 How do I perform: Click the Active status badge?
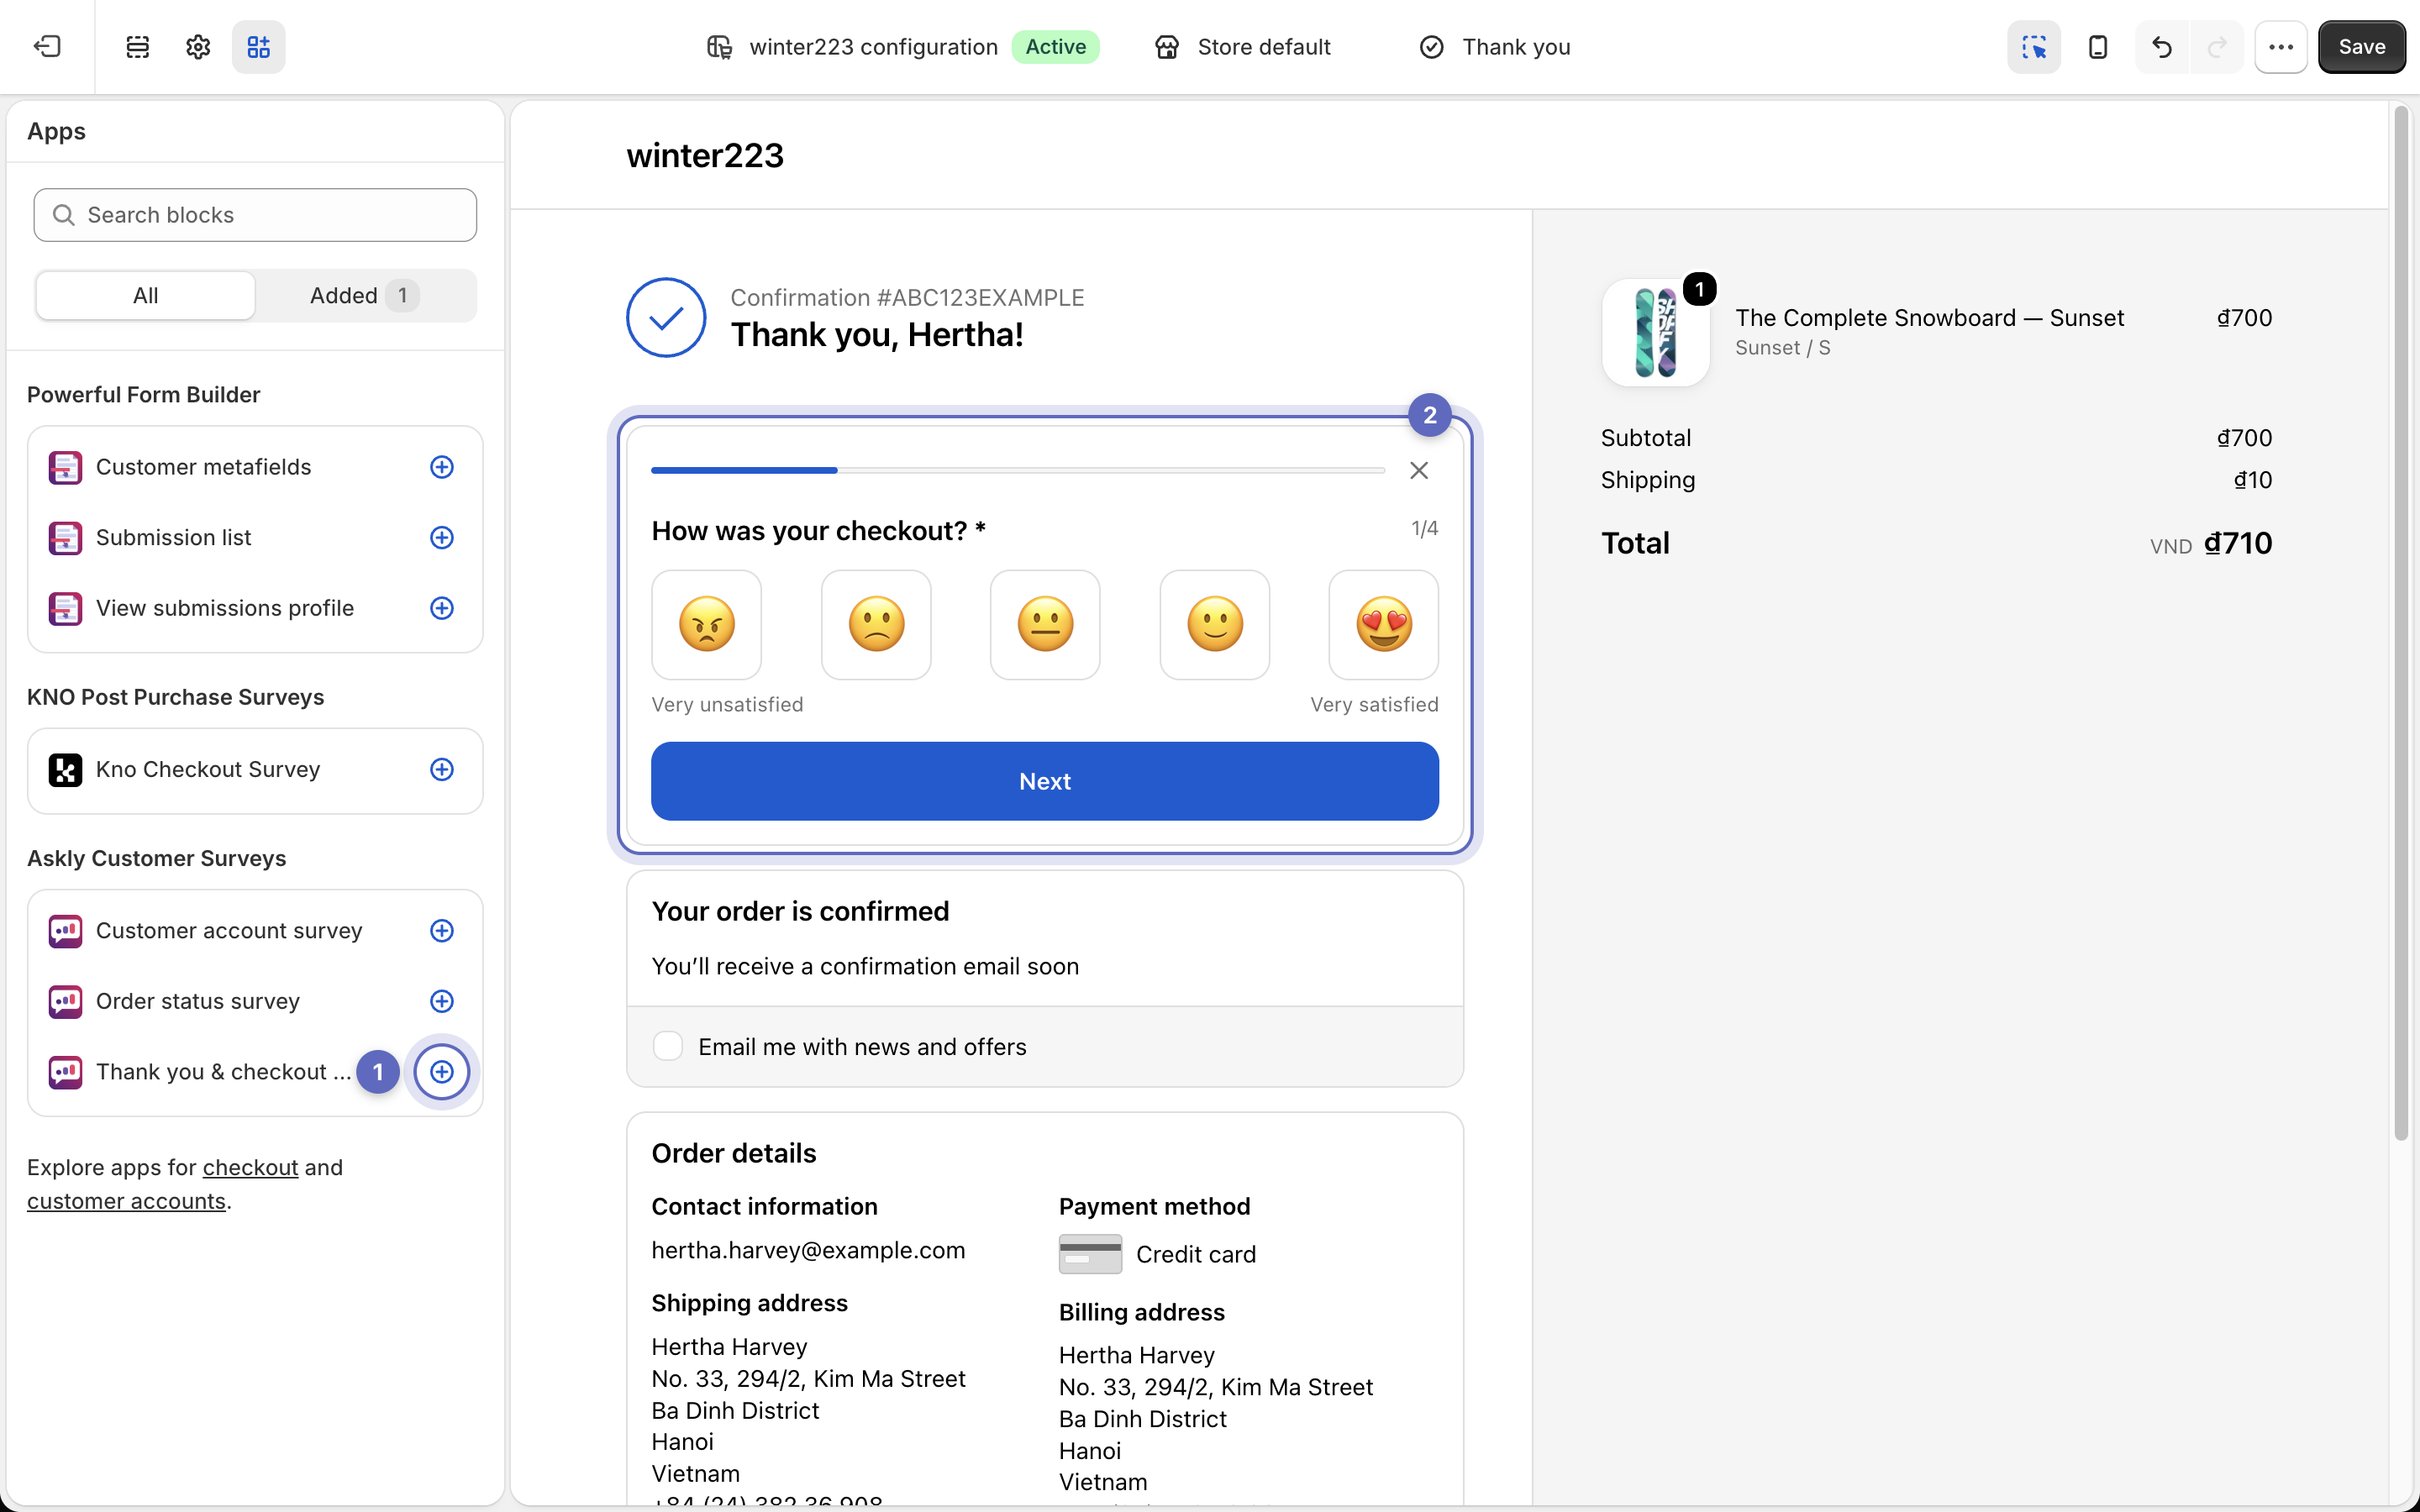pyautogui.click(x=1056, y=47)
